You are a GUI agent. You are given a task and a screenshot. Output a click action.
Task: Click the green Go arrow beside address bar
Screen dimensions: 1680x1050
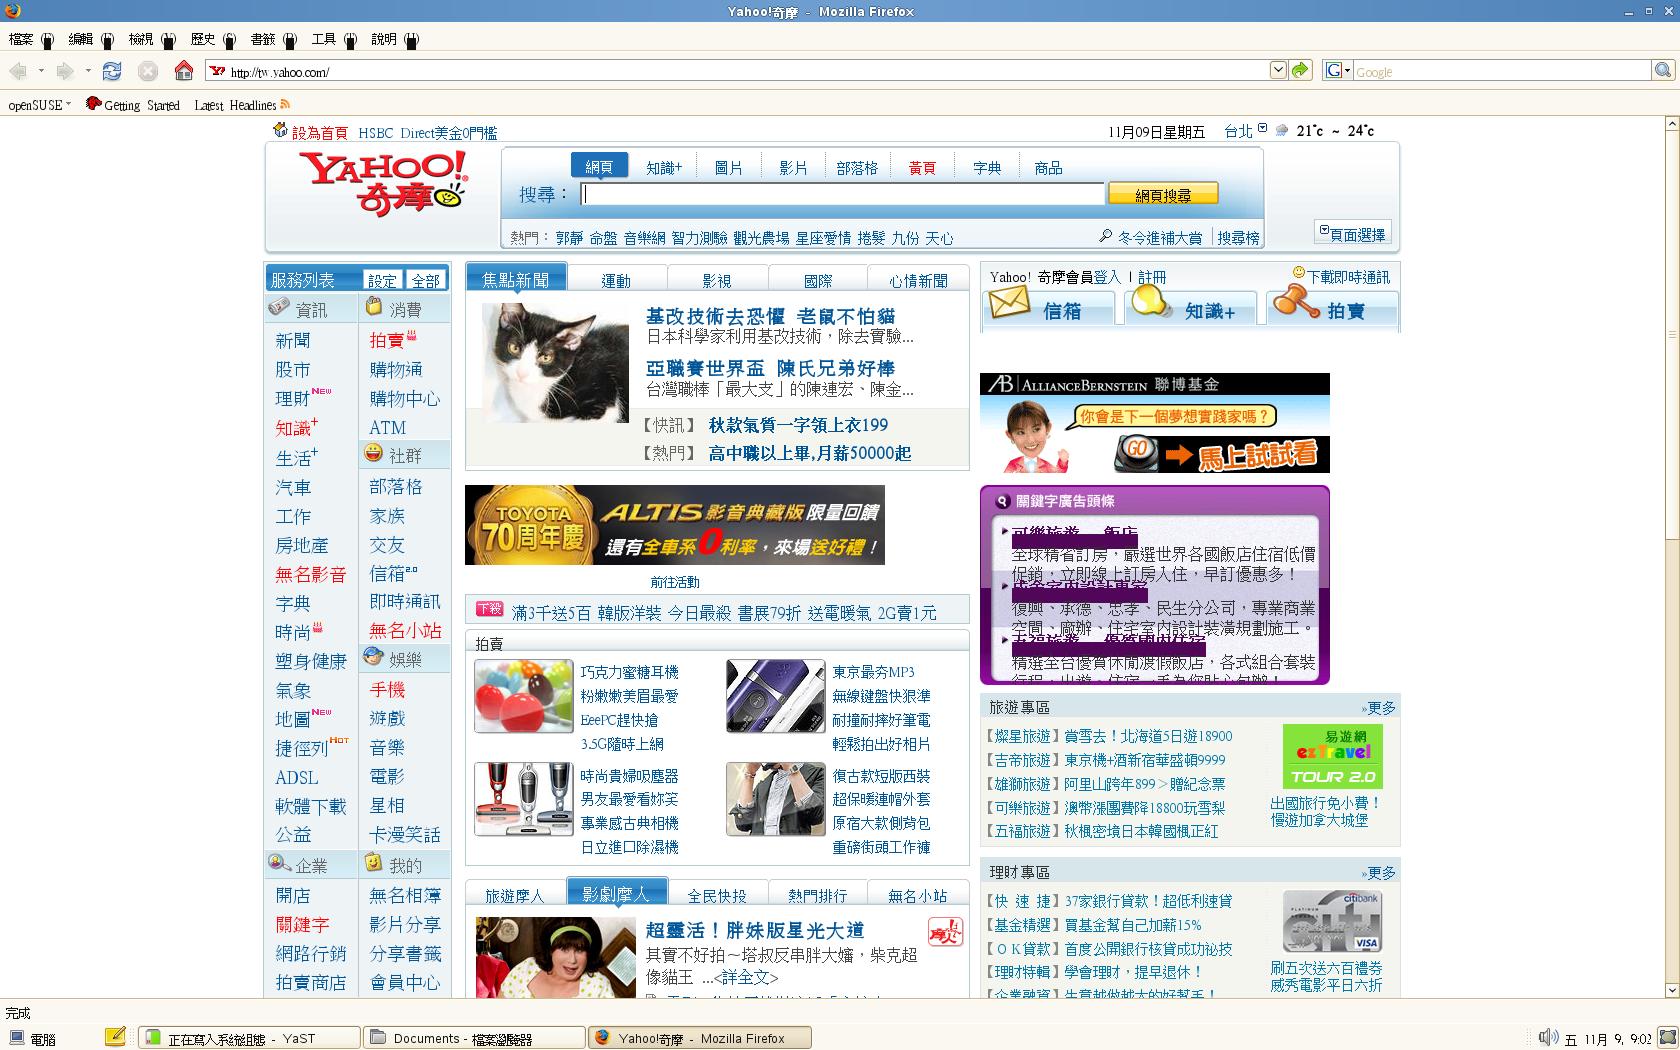click(1300, 70)
